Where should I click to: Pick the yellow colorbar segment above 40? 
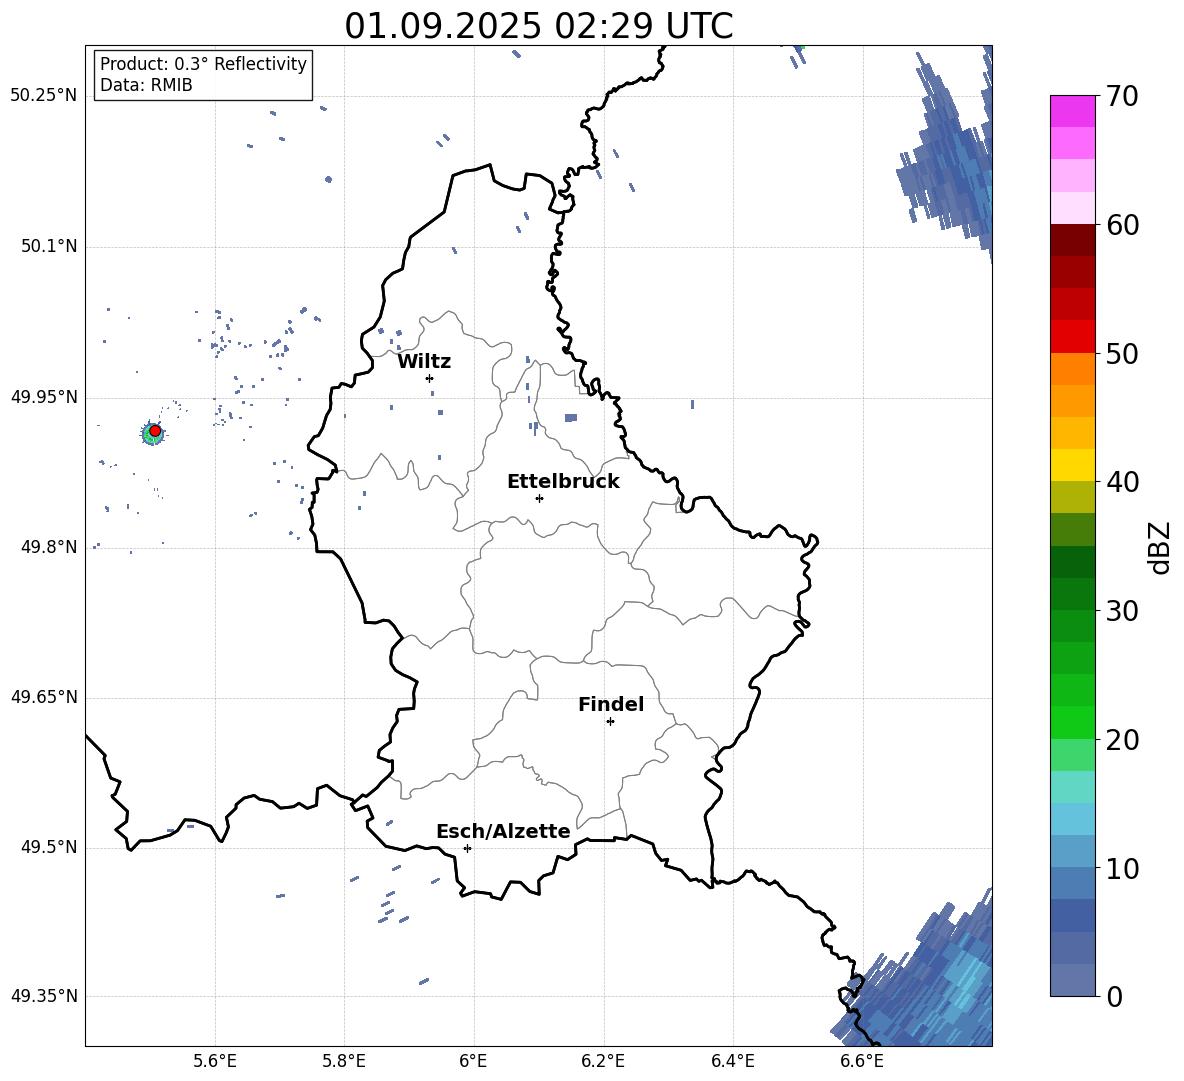point(1072,465)
